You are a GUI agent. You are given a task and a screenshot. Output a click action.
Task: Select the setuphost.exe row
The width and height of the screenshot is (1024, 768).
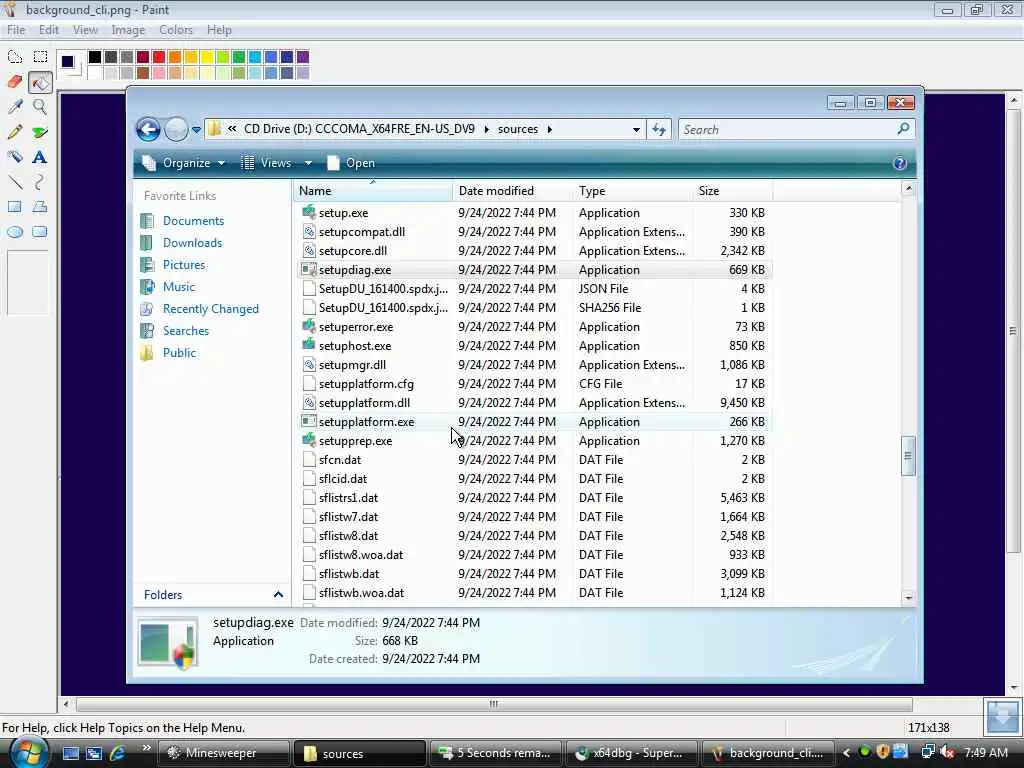534,345
